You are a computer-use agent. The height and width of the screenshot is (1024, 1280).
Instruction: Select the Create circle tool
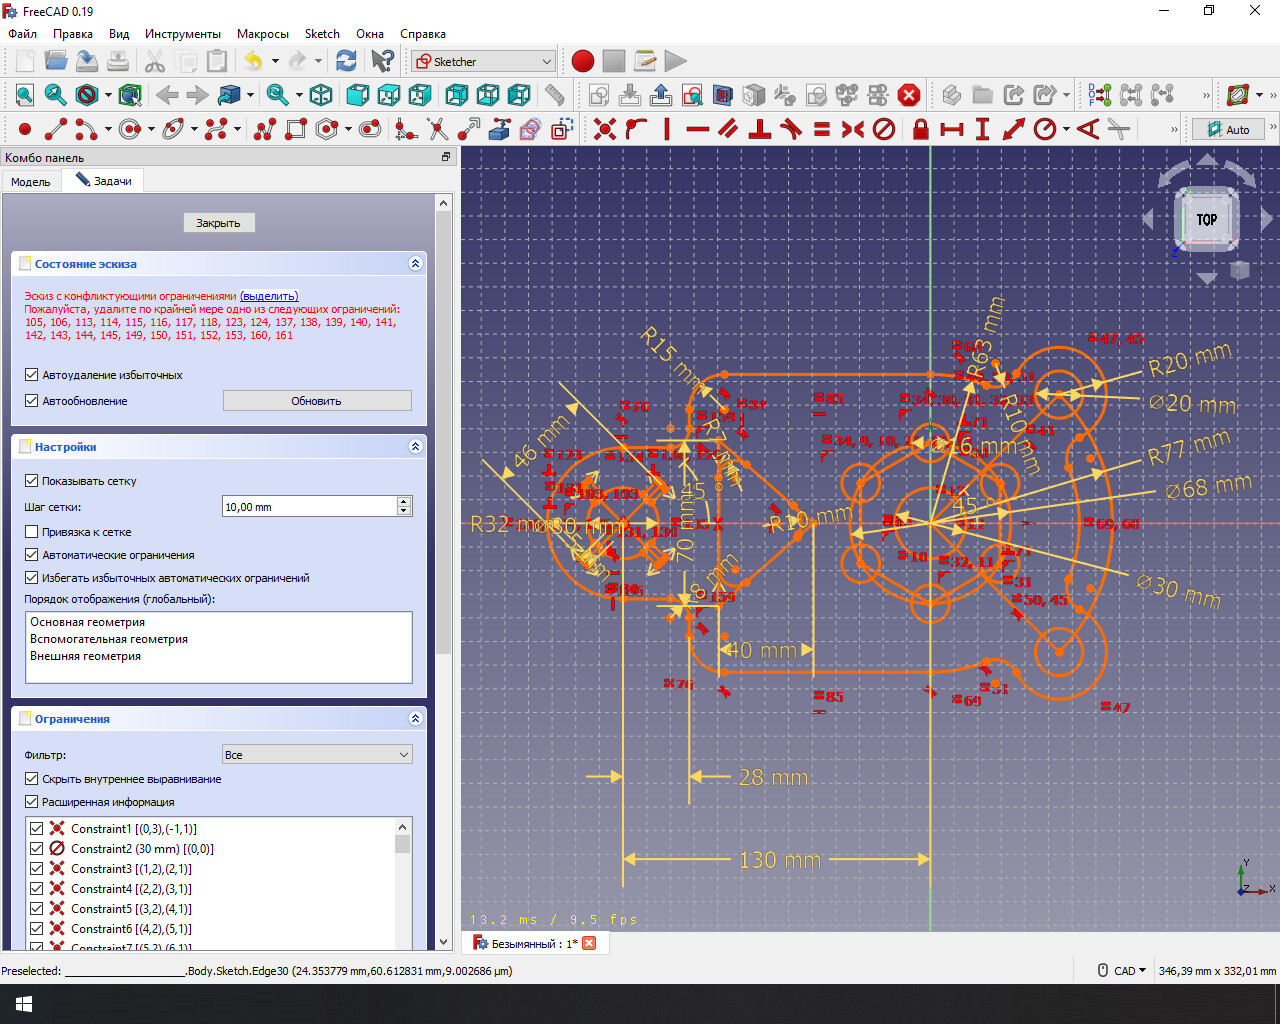pyautogui.click(x=130, y=129)
